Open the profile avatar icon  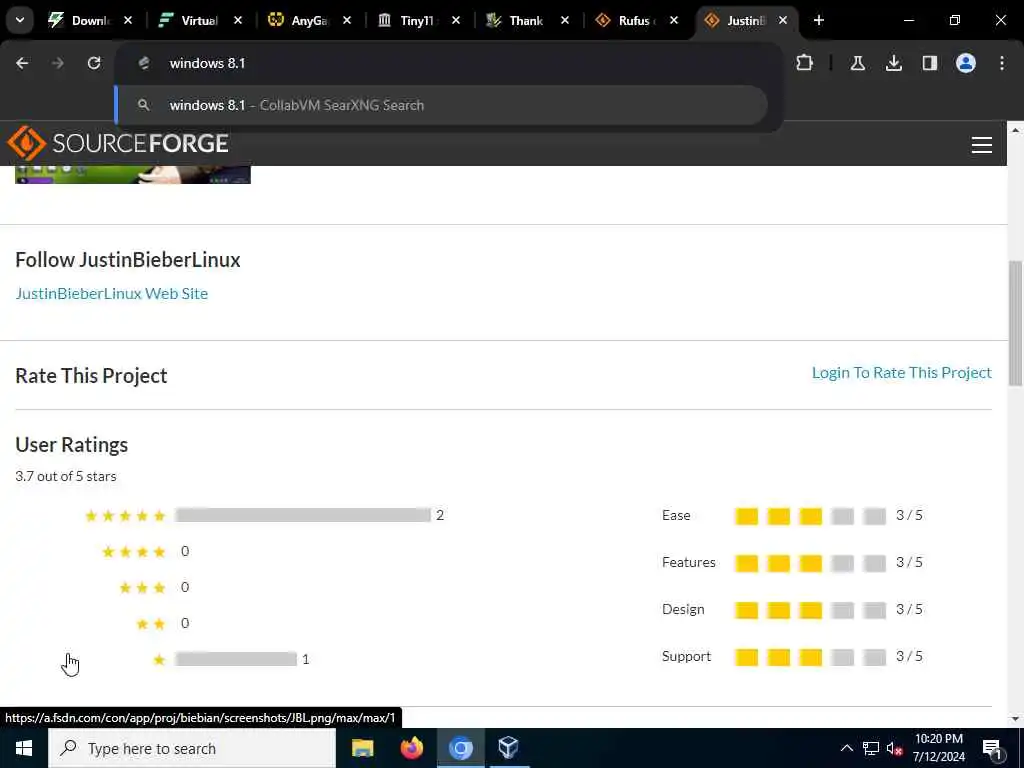point(966,63)
